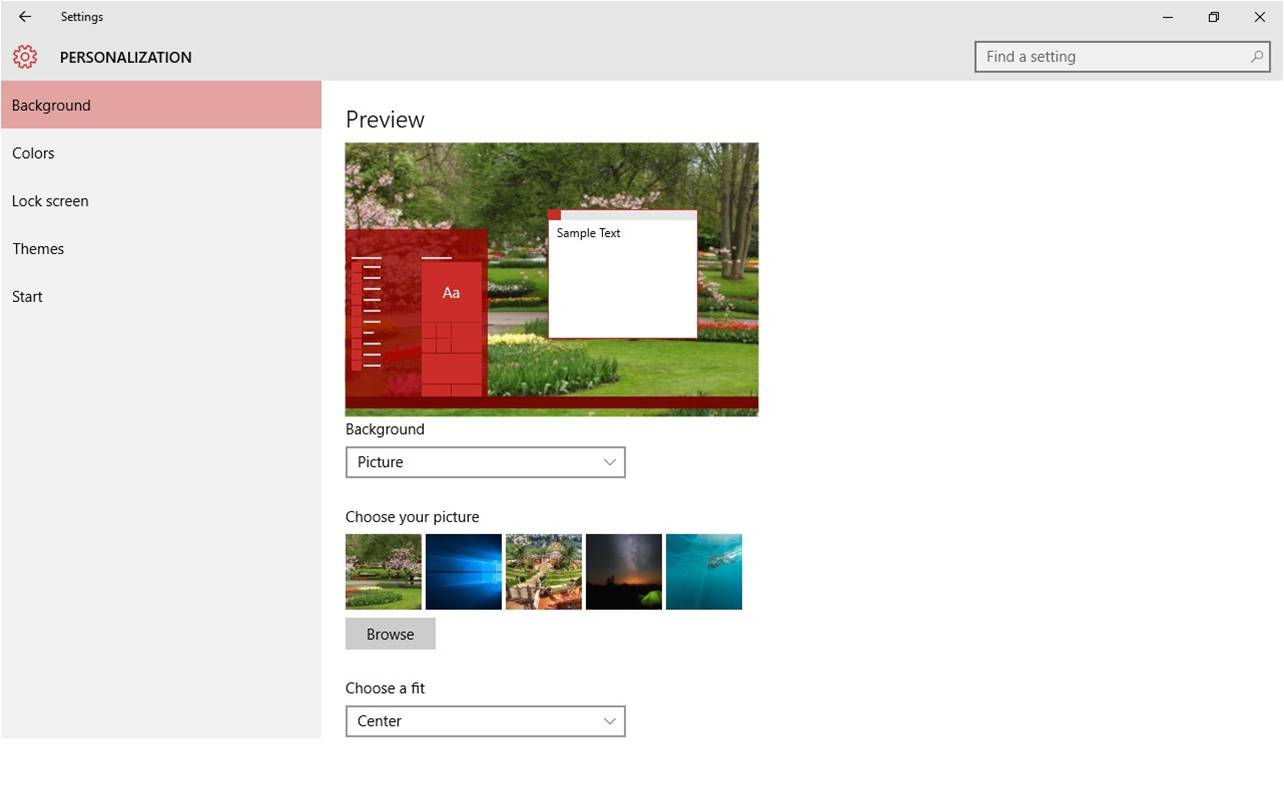
Task: Click the desktop background preview image
Action: pyautogui.click(x=551, y=278)
